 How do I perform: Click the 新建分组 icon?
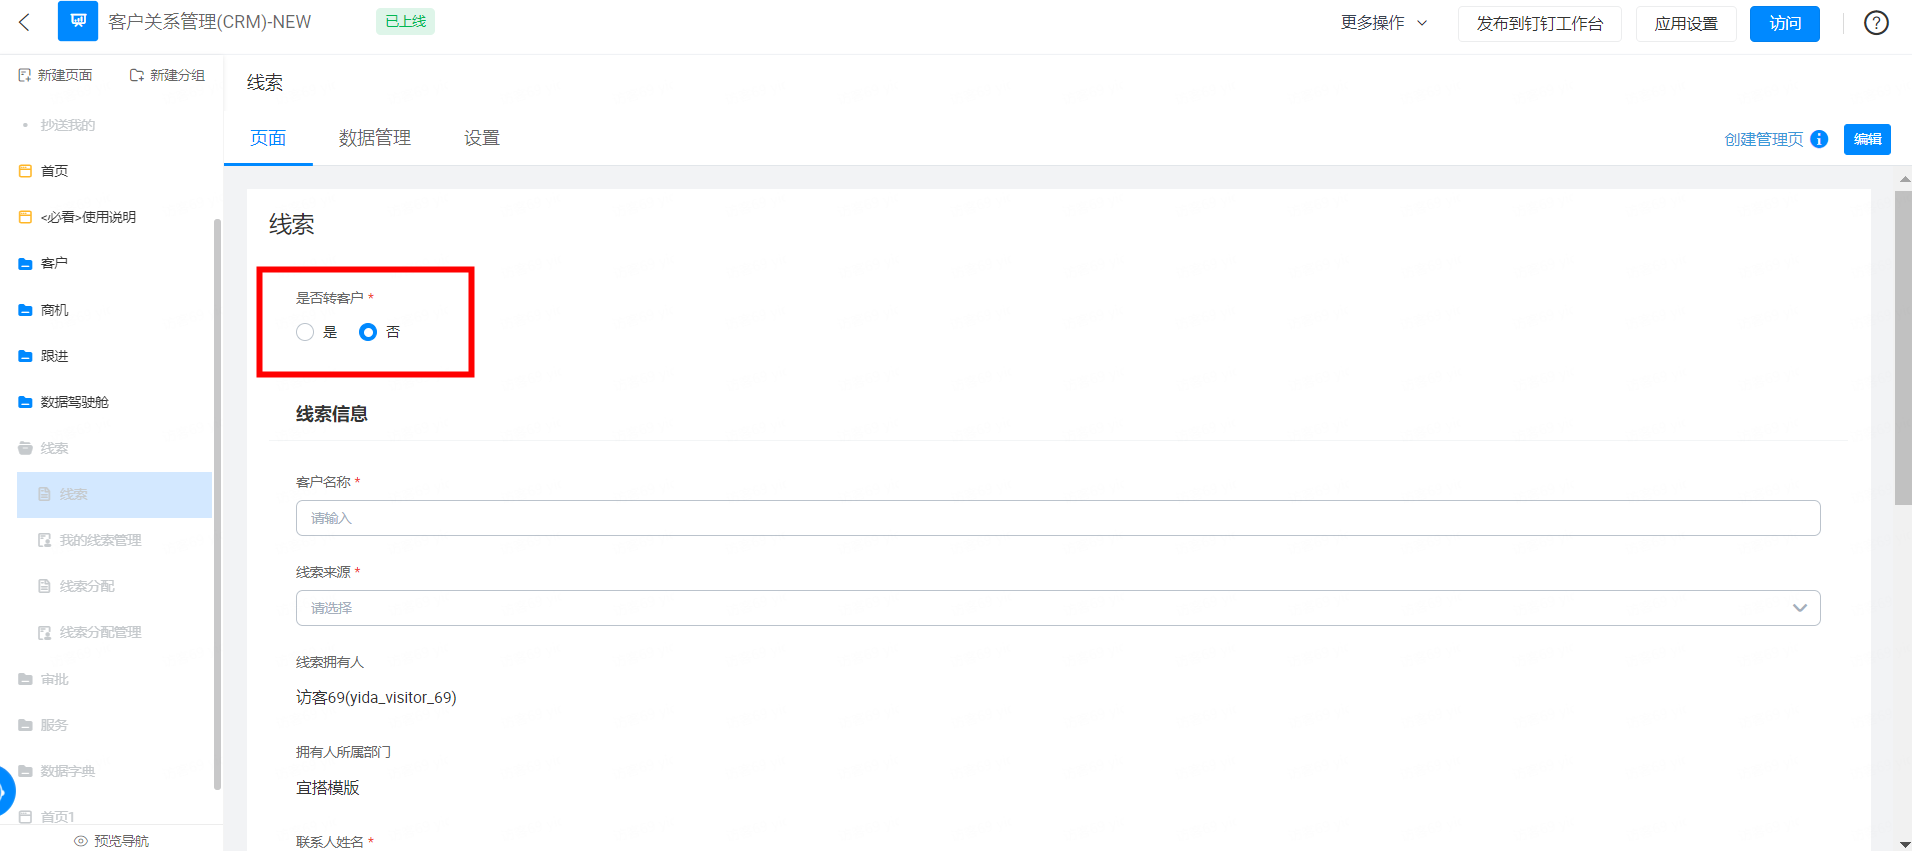point(137,75)
